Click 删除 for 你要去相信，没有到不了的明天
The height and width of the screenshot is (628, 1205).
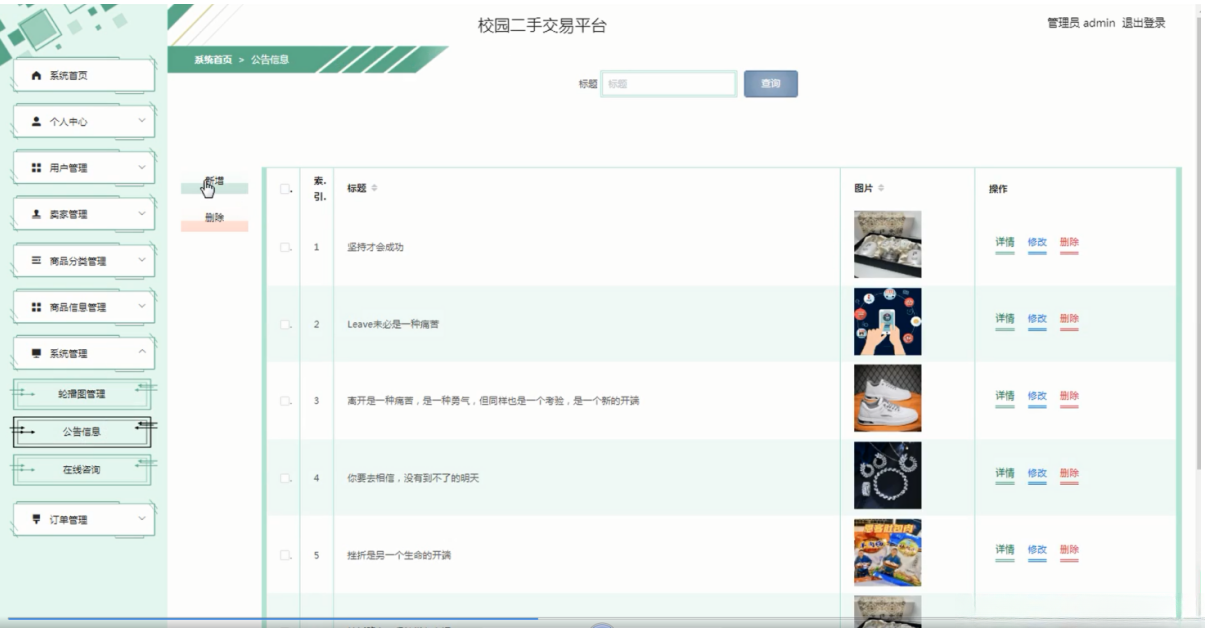click(1069, 473)
